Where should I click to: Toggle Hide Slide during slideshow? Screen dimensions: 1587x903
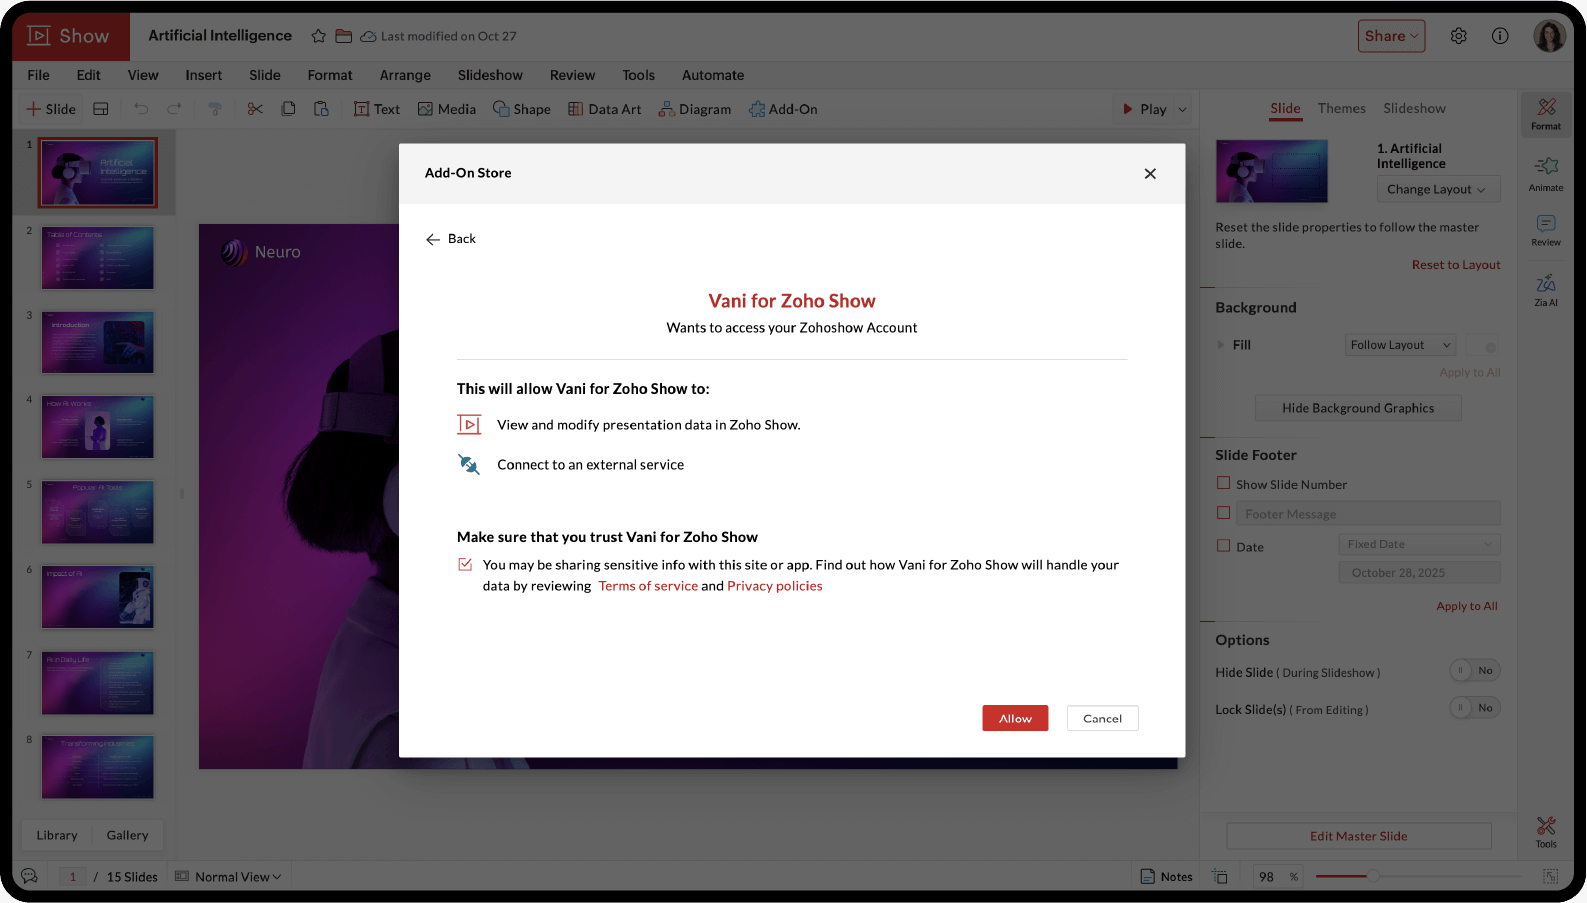(x=1475, y=671)
